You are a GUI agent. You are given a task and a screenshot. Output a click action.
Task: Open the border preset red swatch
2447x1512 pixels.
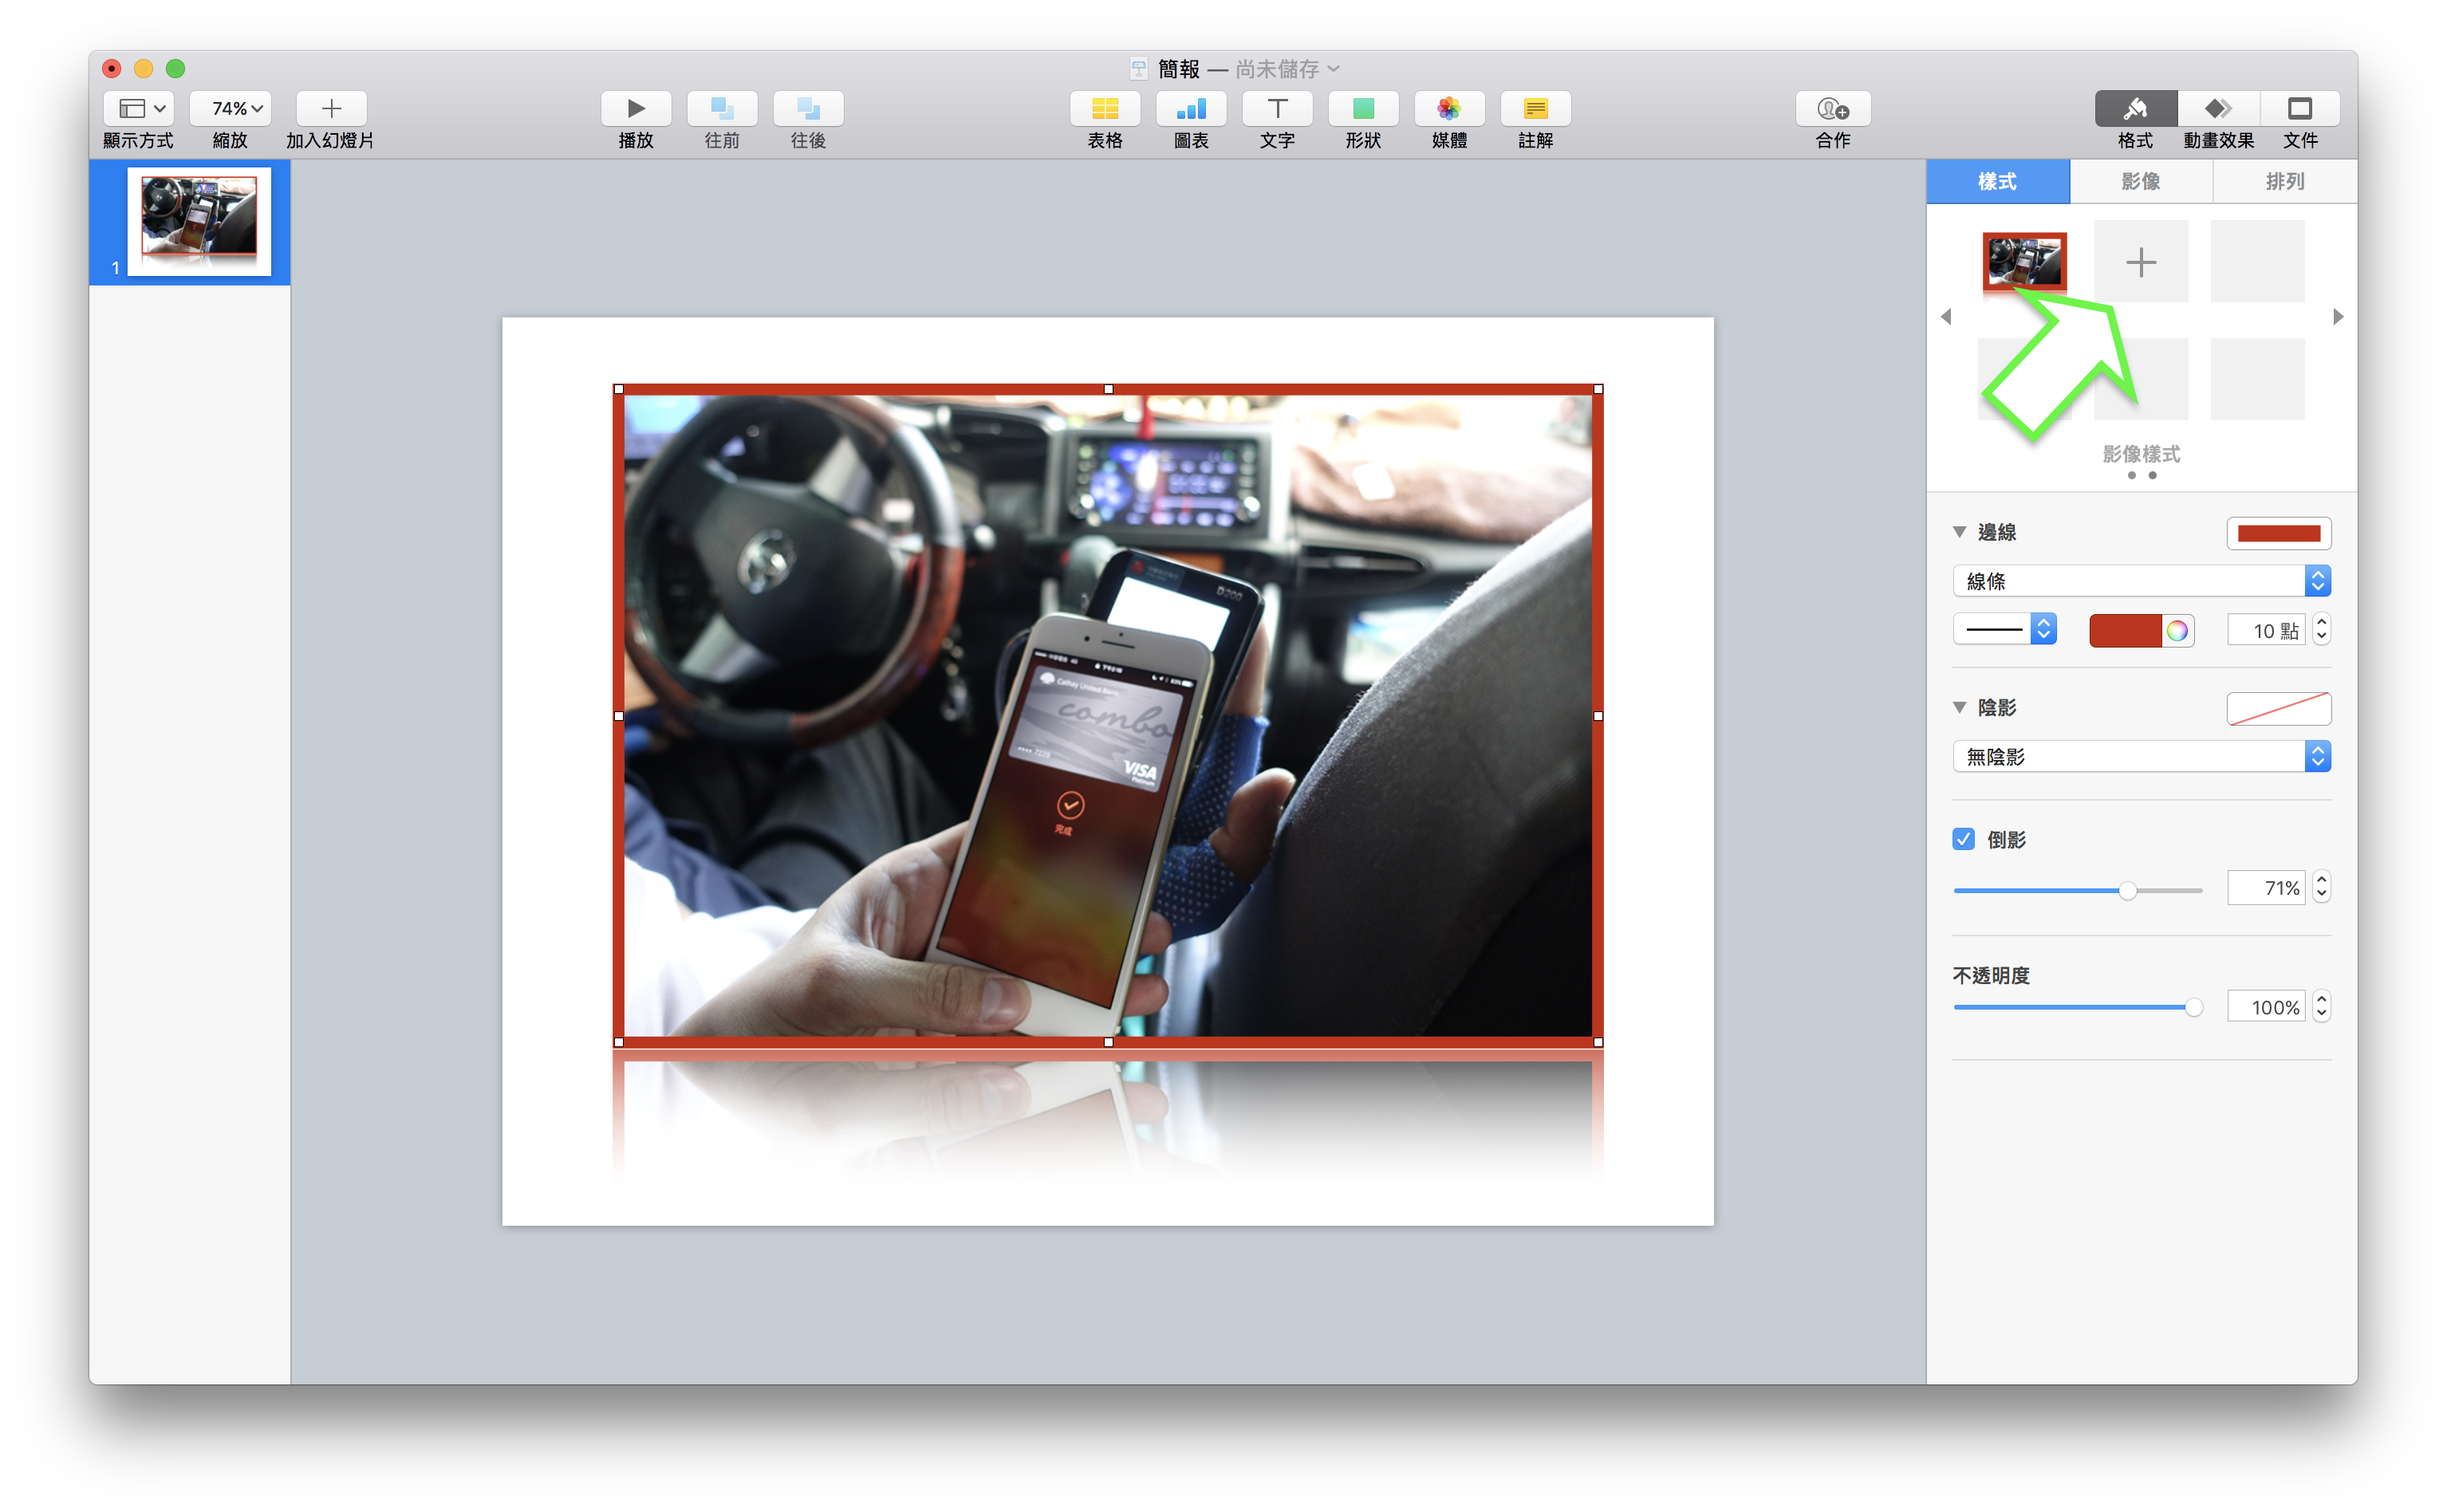click(x=2279, y=533)
